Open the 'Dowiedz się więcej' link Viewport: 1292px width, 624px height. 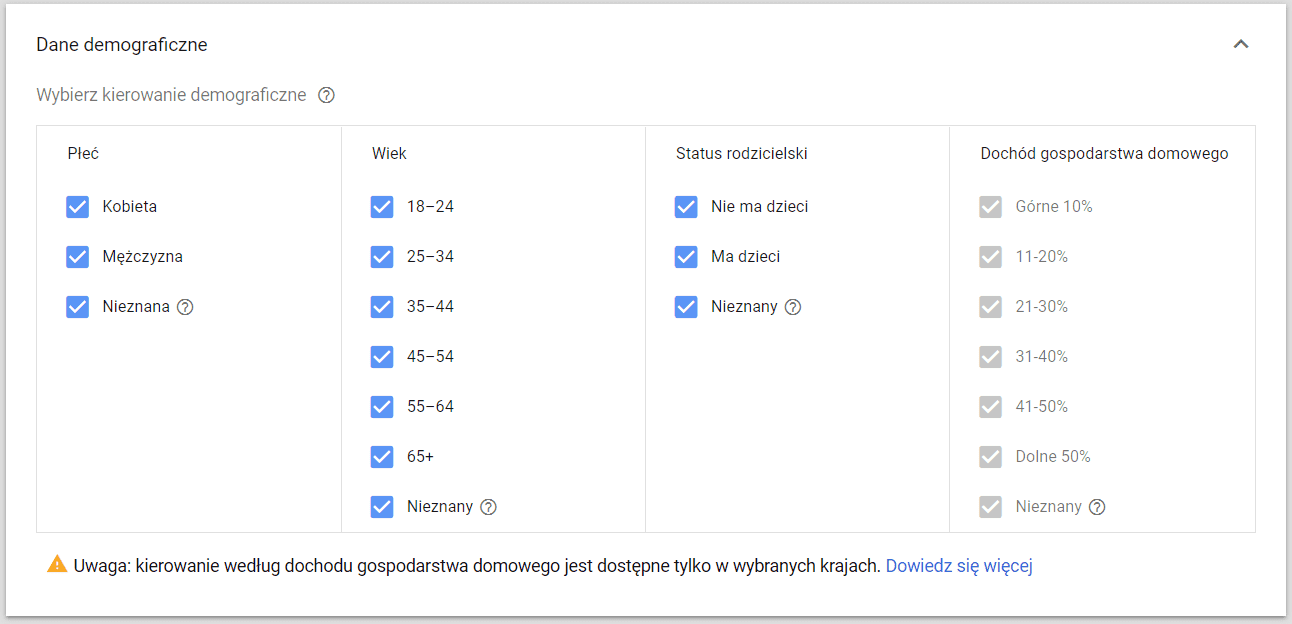[959, 565]
